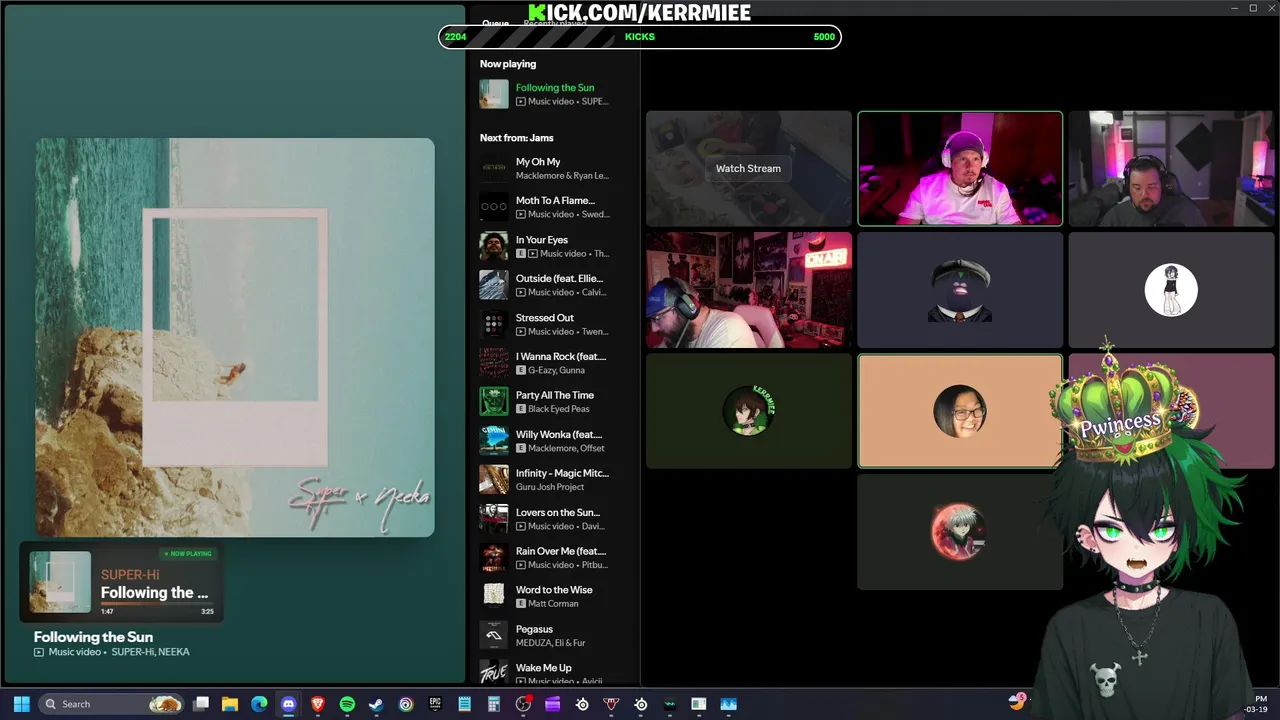The image size is (1280, 720).
Task: Click the 'Party All The Time' album cover
Action: tap(494, 402)
